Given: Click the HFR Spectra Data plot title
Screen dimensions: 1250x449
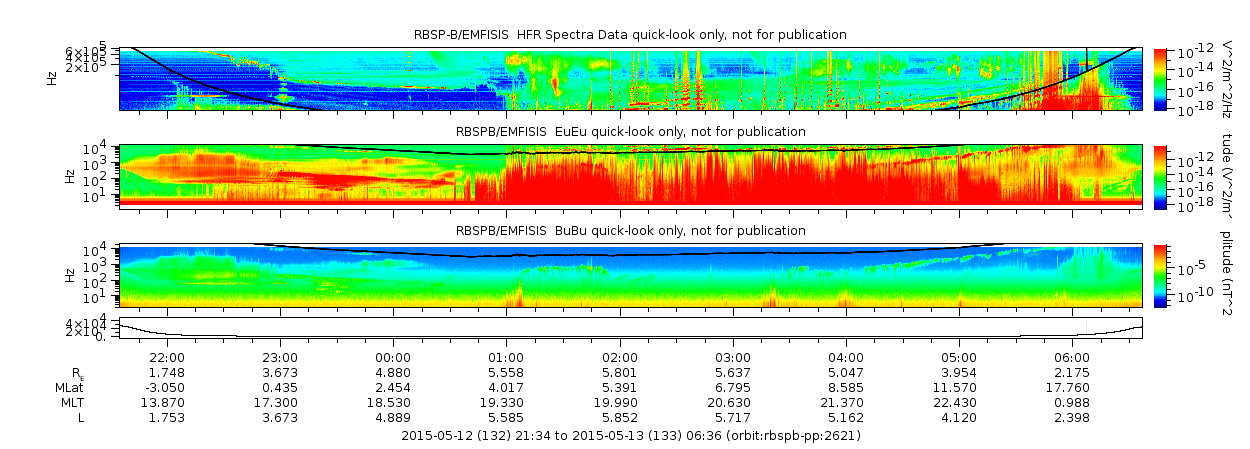Looking at the screenshot, I should (630, 35).
